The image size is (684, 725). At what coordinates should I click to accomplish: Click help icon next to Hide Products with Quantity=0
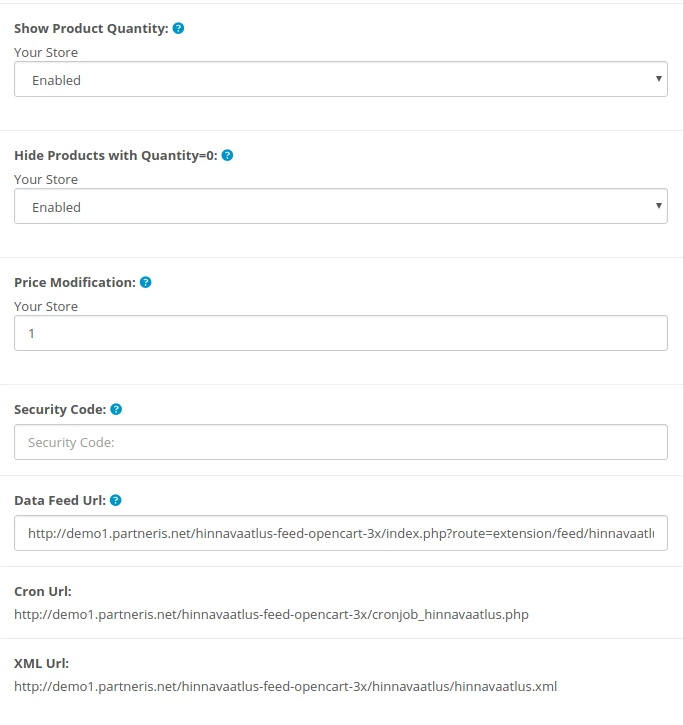tap(227, 156)
